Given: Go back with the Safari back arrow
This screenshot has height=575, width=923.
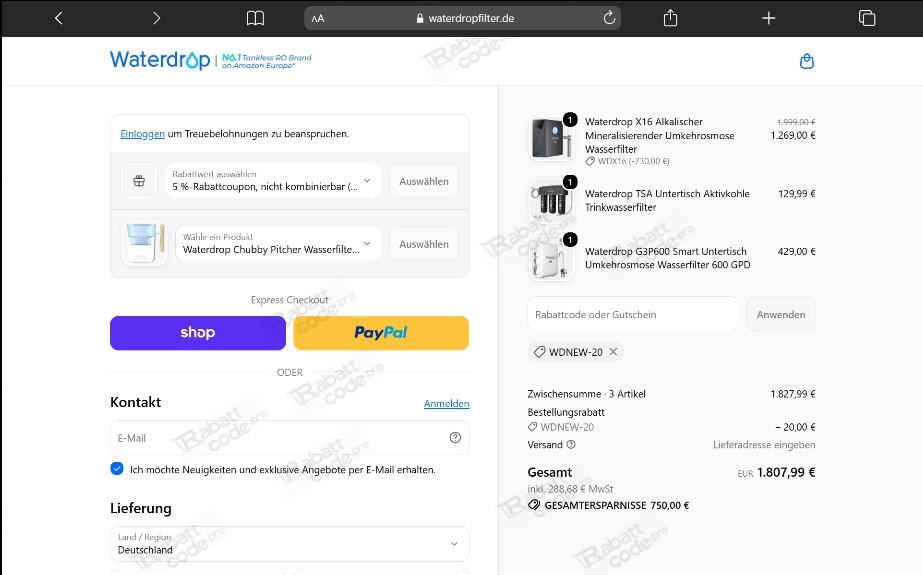Looking at the screenshot, I should tap(58, 18).
